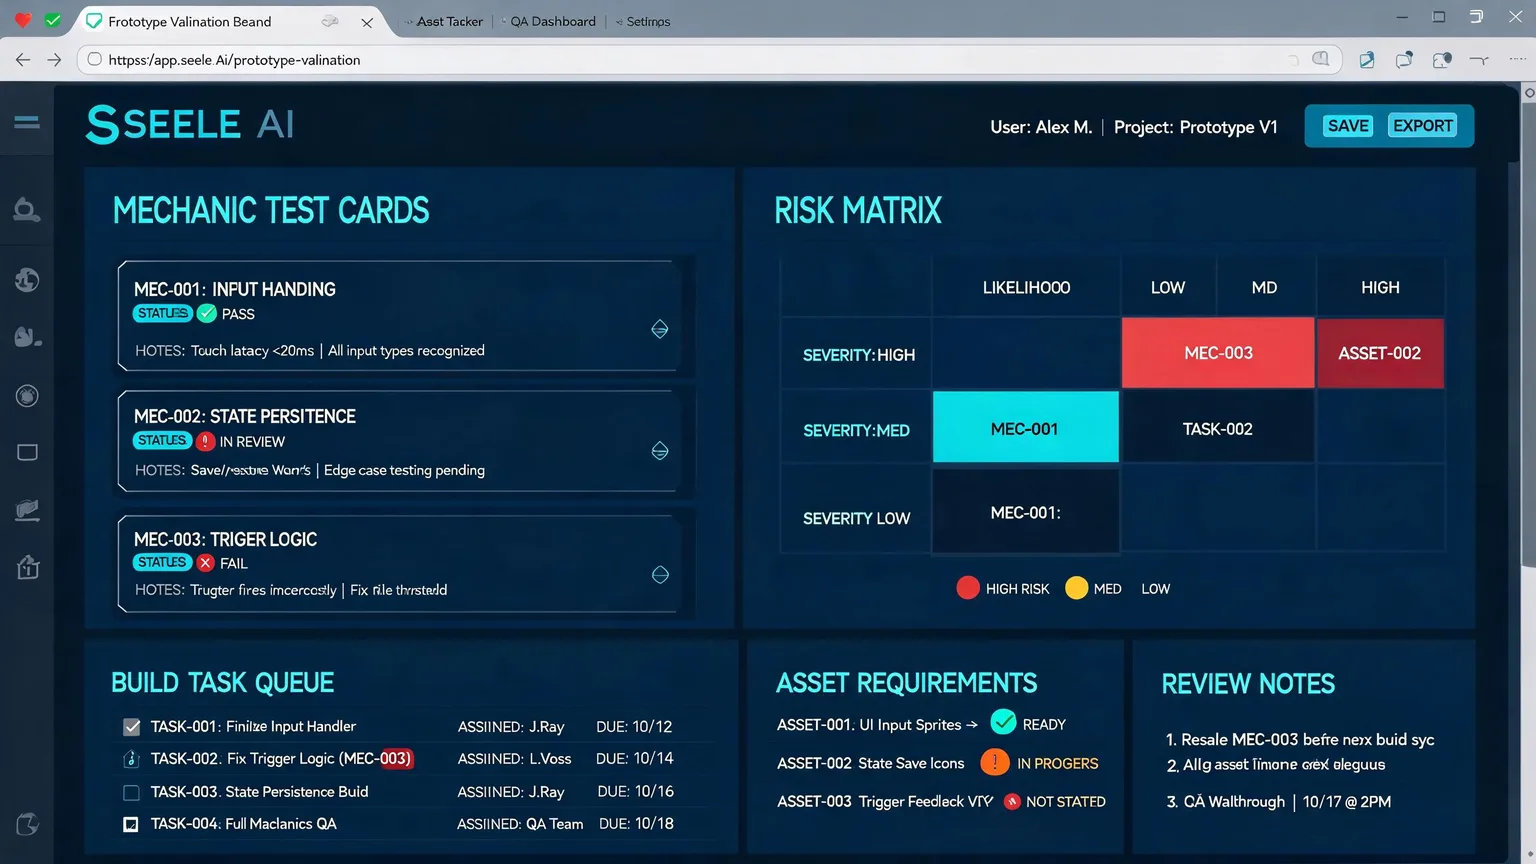Click the yellow MED legend dot
Image resolution: width=1536 pixels, height=864 pixels.
pos(1076,588)
